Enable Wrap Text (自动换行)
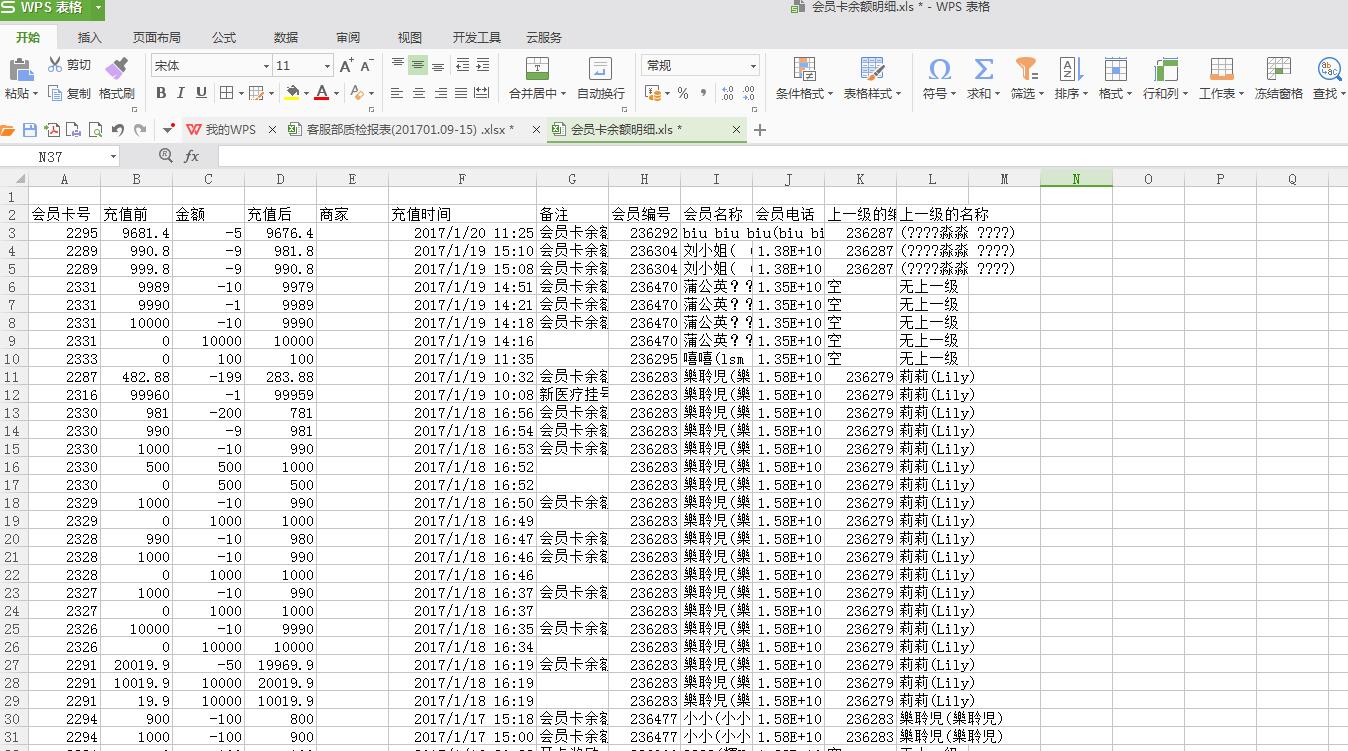1348x751 pixels. 600,69
